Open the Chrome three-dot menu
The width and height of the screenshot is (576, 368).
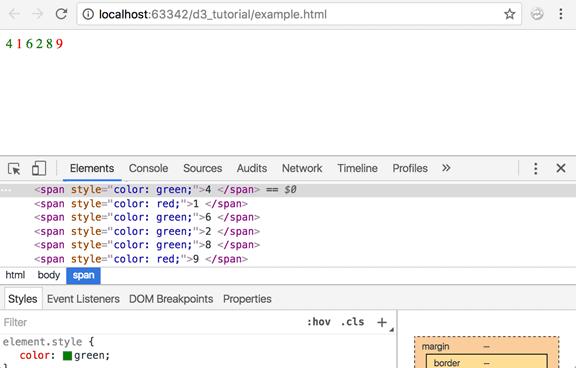[x=561, y=14]
